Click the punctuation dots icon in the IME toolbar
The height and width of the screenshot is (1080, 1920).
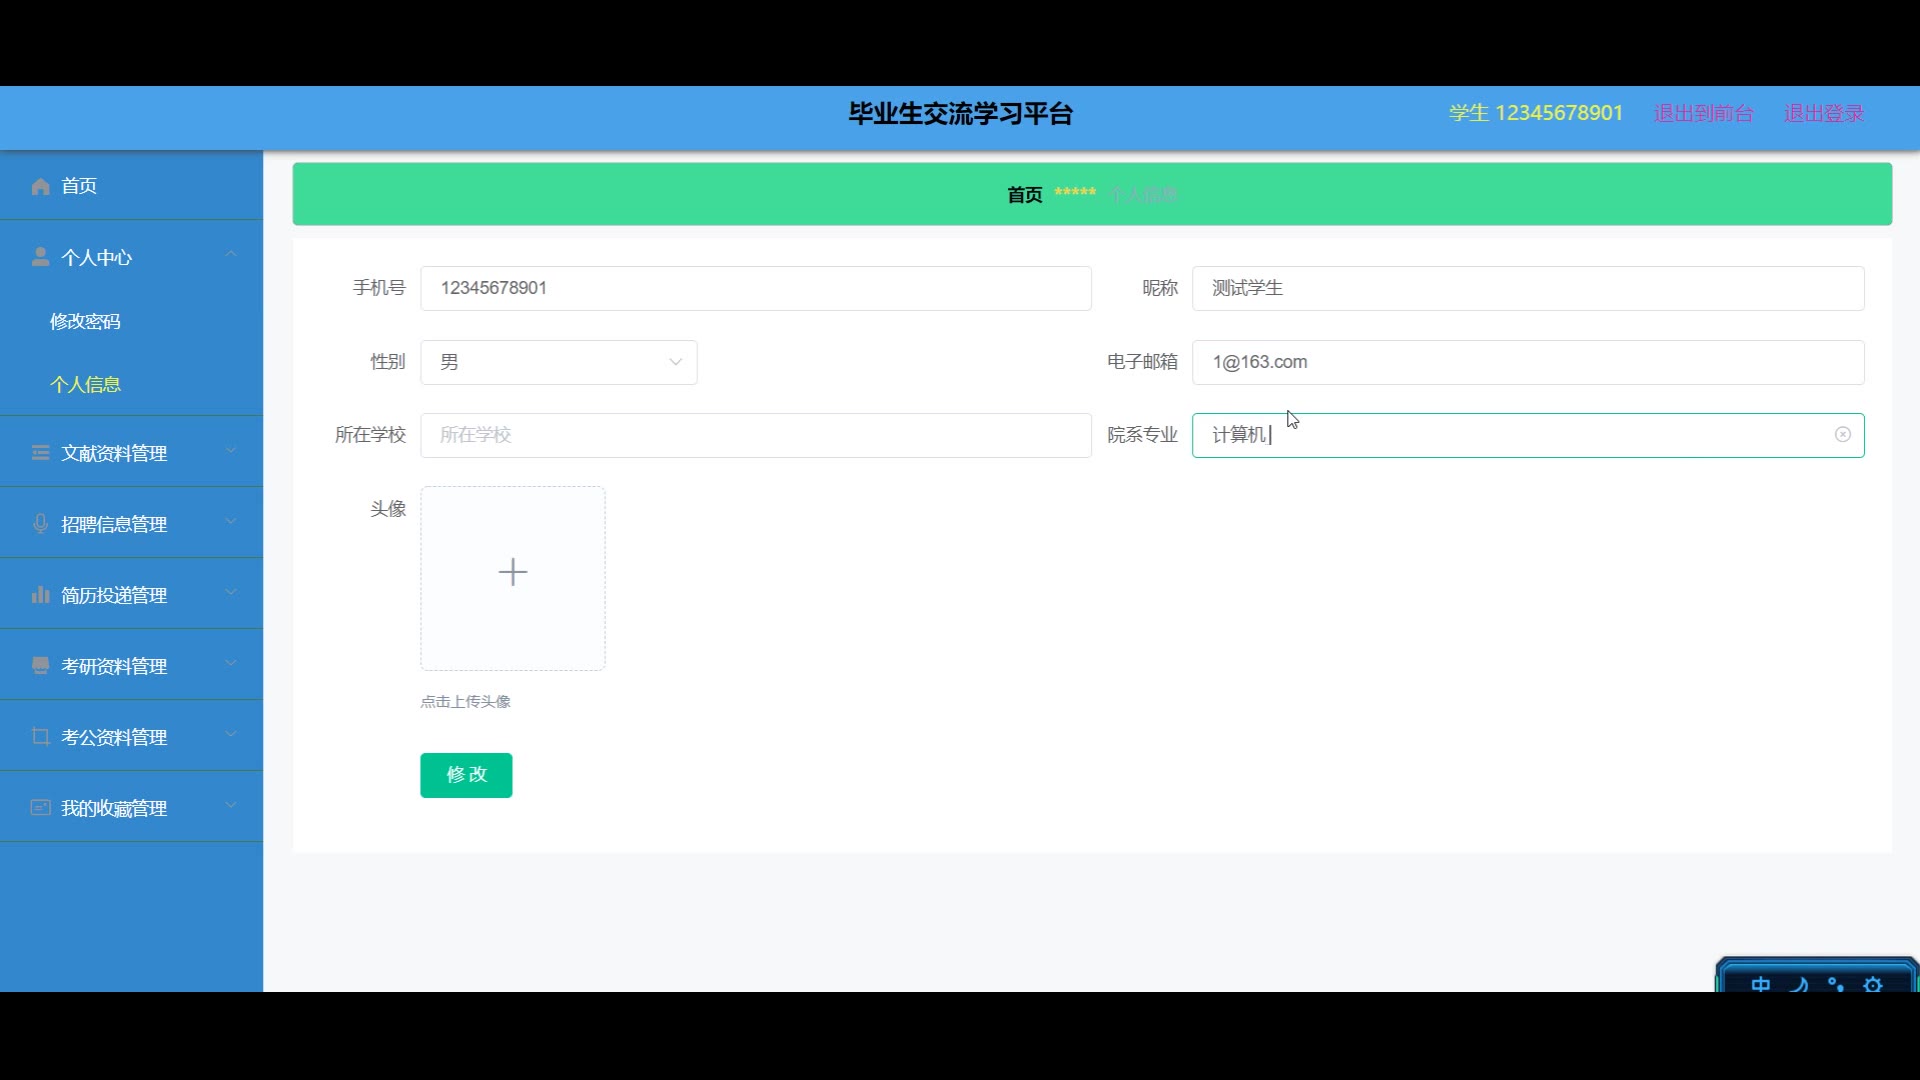[x=1836, y=984]
